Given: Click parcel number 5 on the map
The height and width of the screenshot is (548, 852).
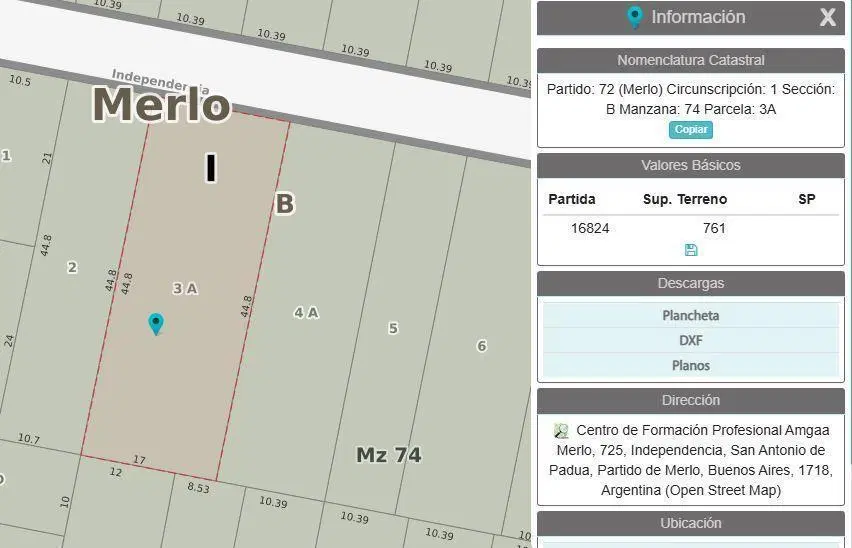Looking at the screenshot, I should coord(393,329).
